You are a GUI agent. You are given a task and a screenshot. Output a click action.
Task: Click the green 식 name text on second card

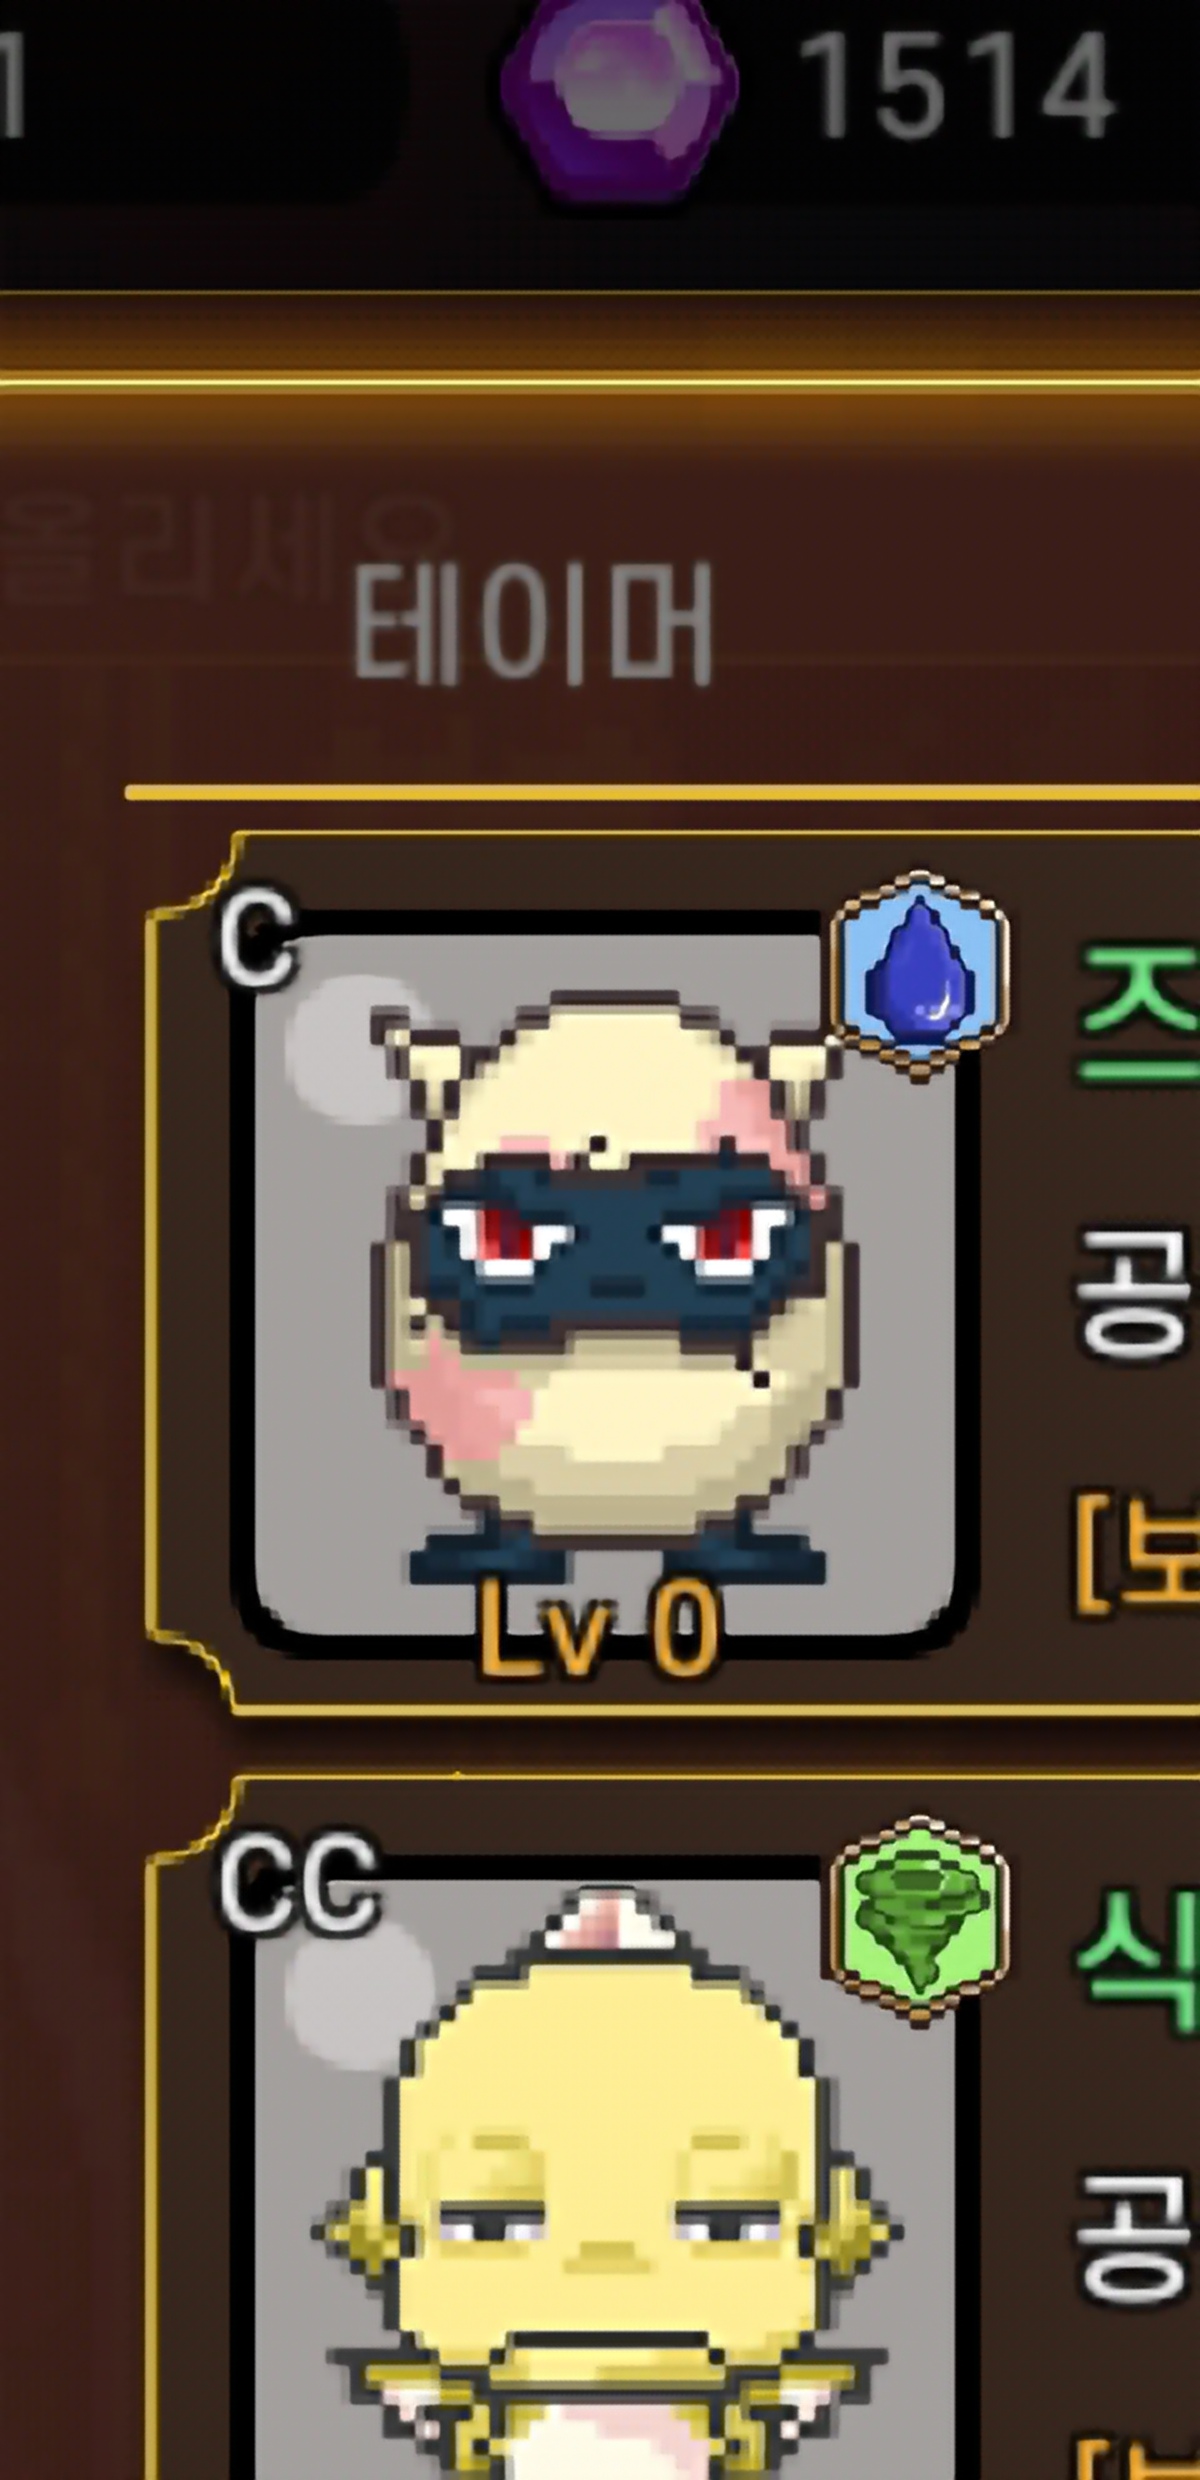tap(1138, 1962)
